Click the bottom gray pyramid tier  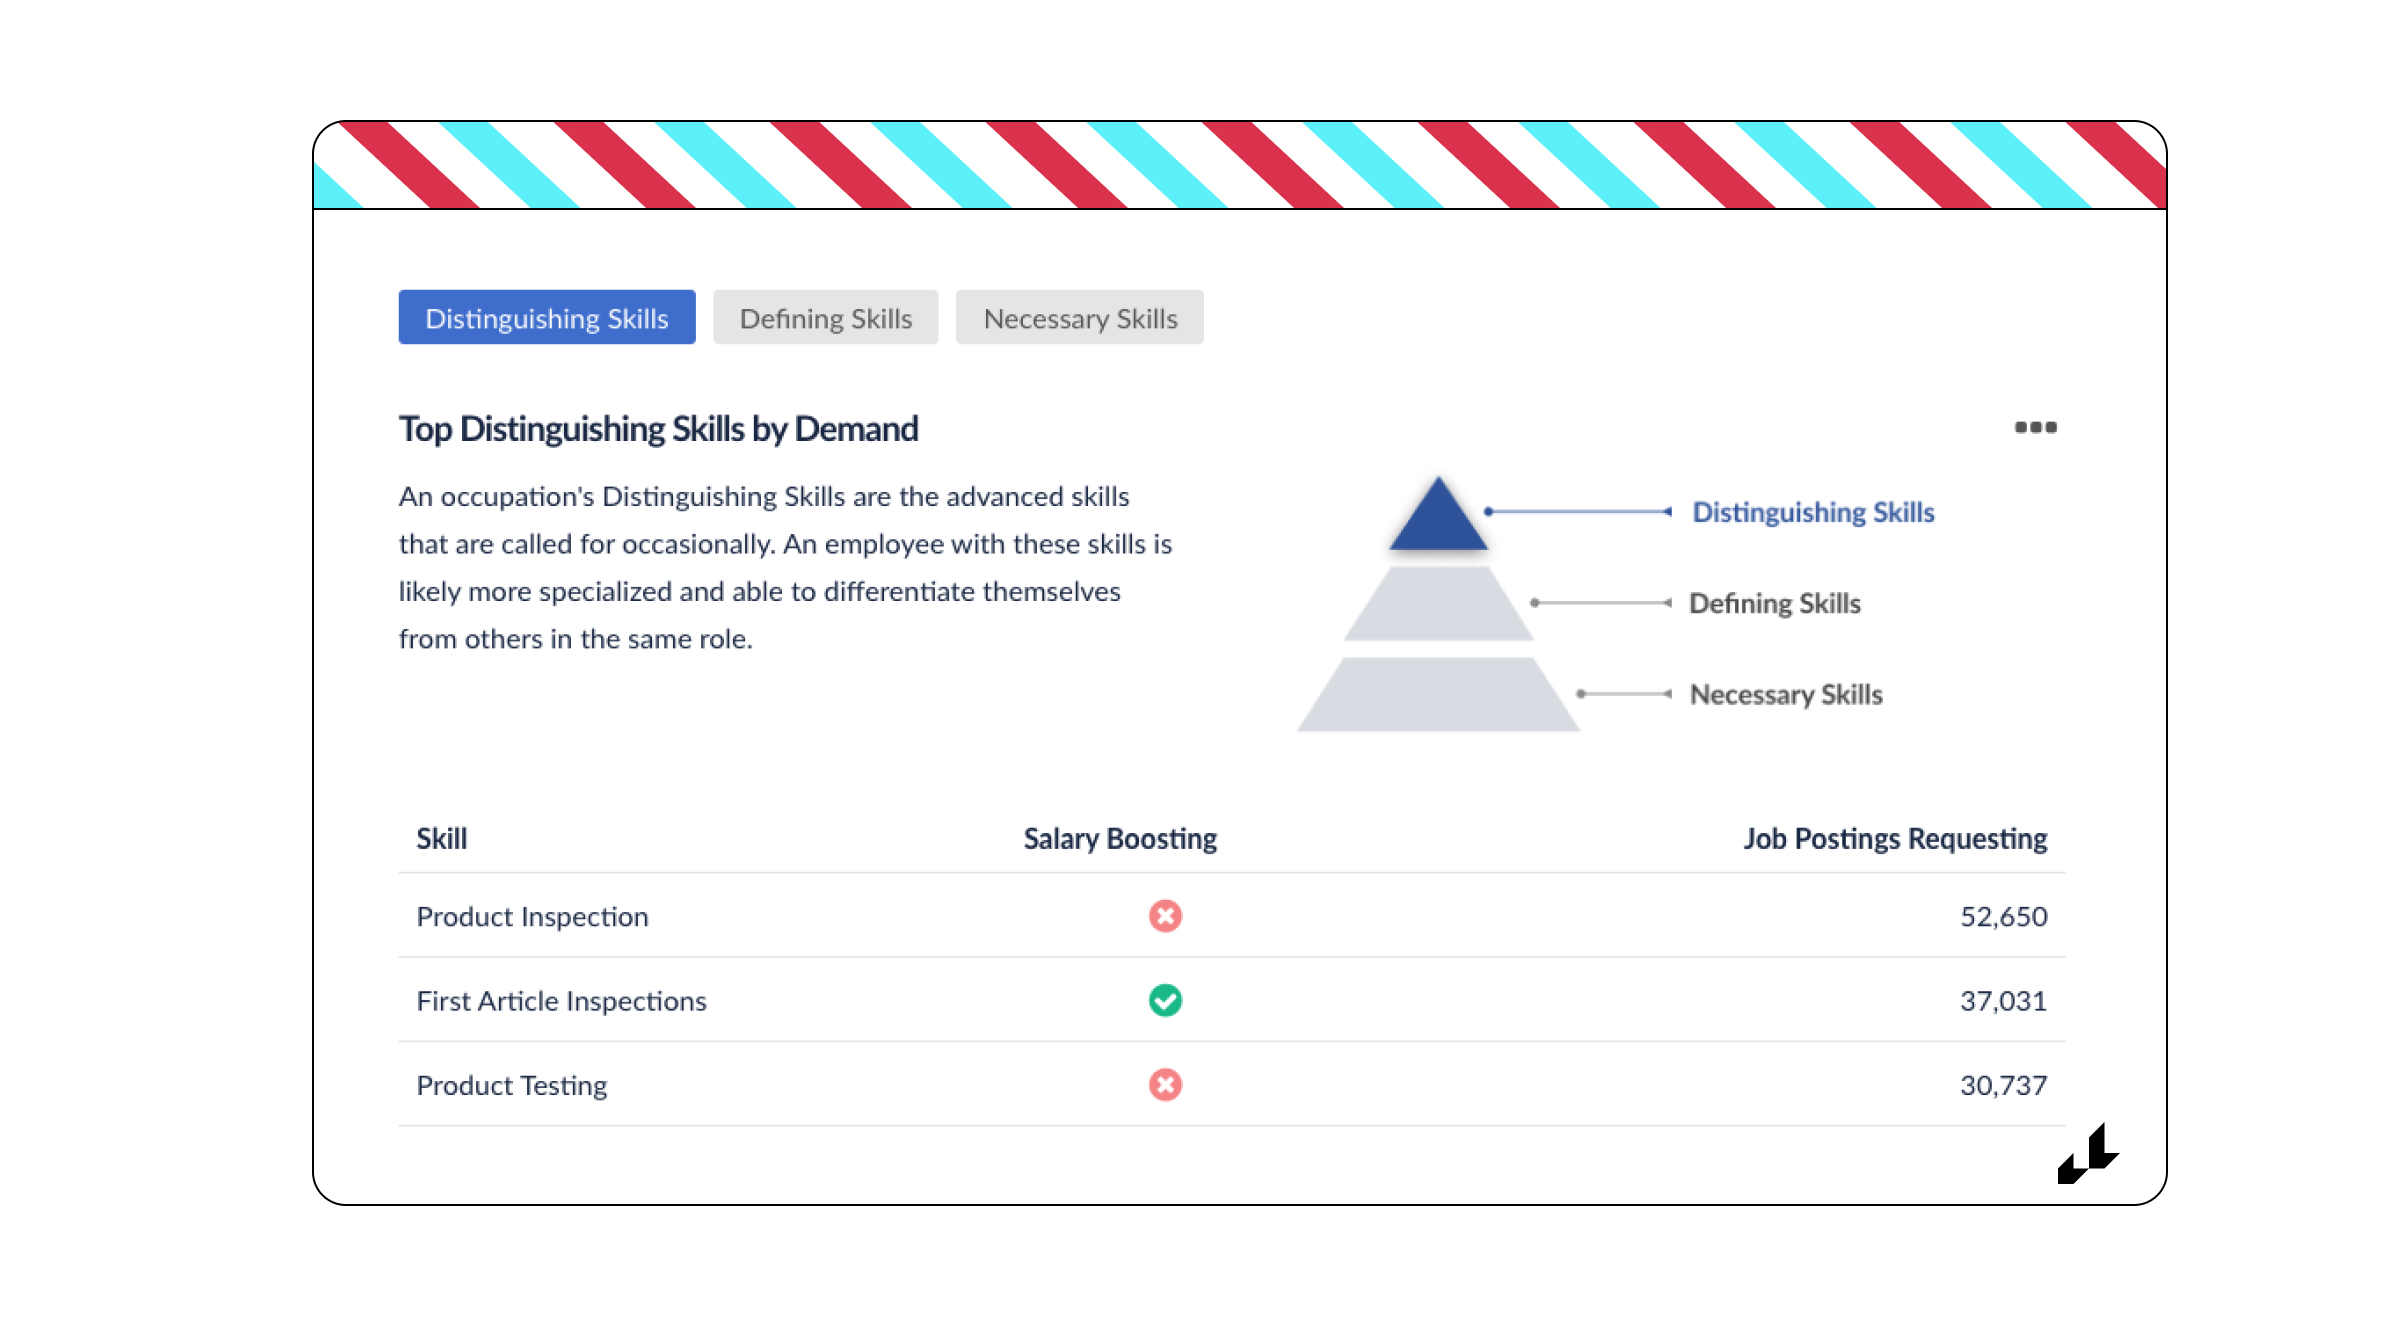click(x=1438, y=695)
